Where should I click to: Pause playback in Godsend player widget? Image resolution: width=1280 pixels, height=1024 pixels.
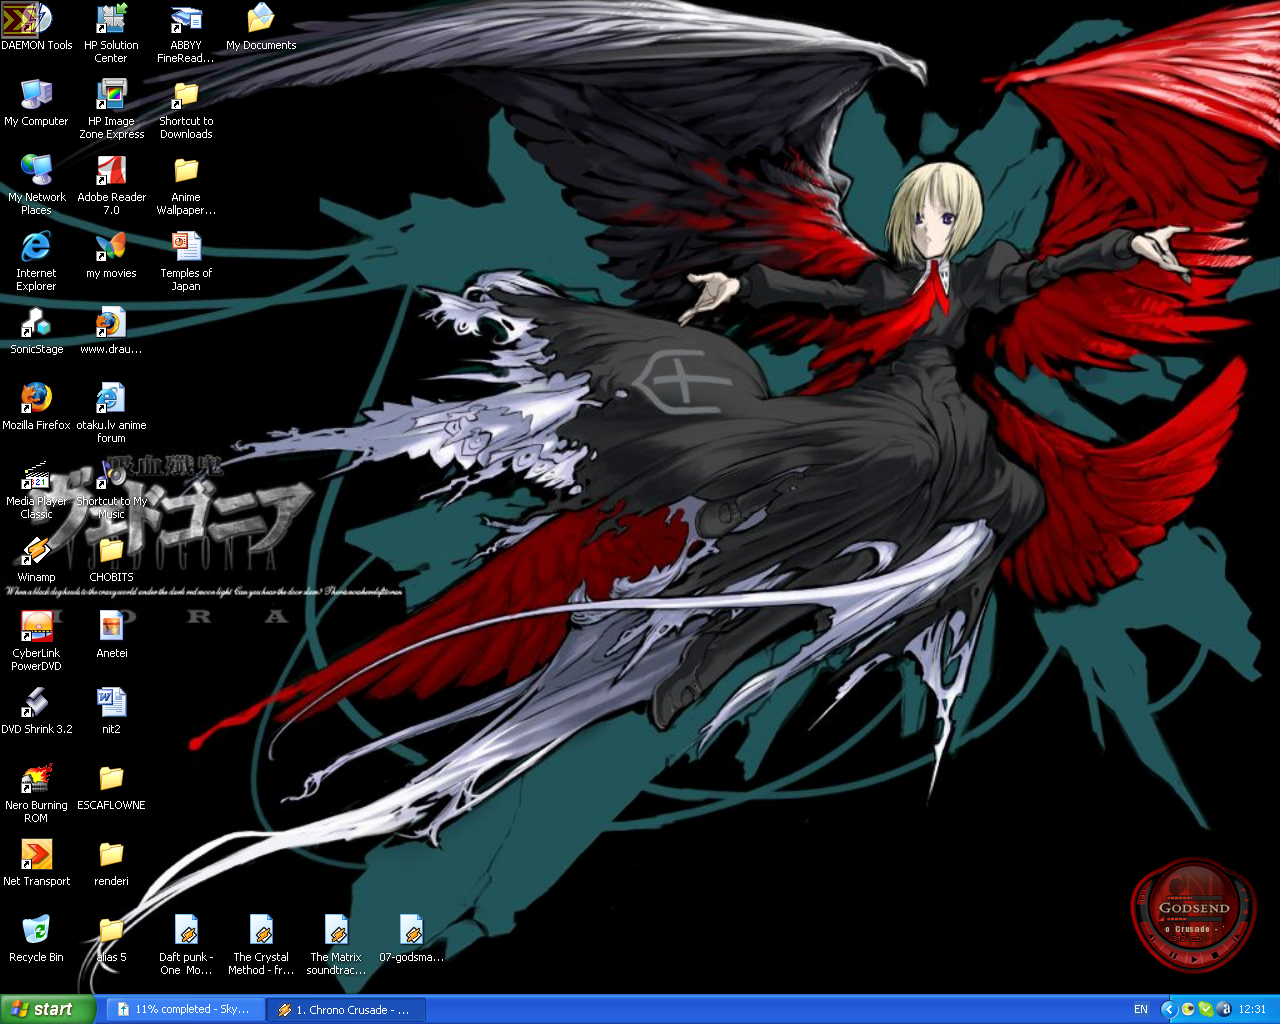tap(1173, 955)
